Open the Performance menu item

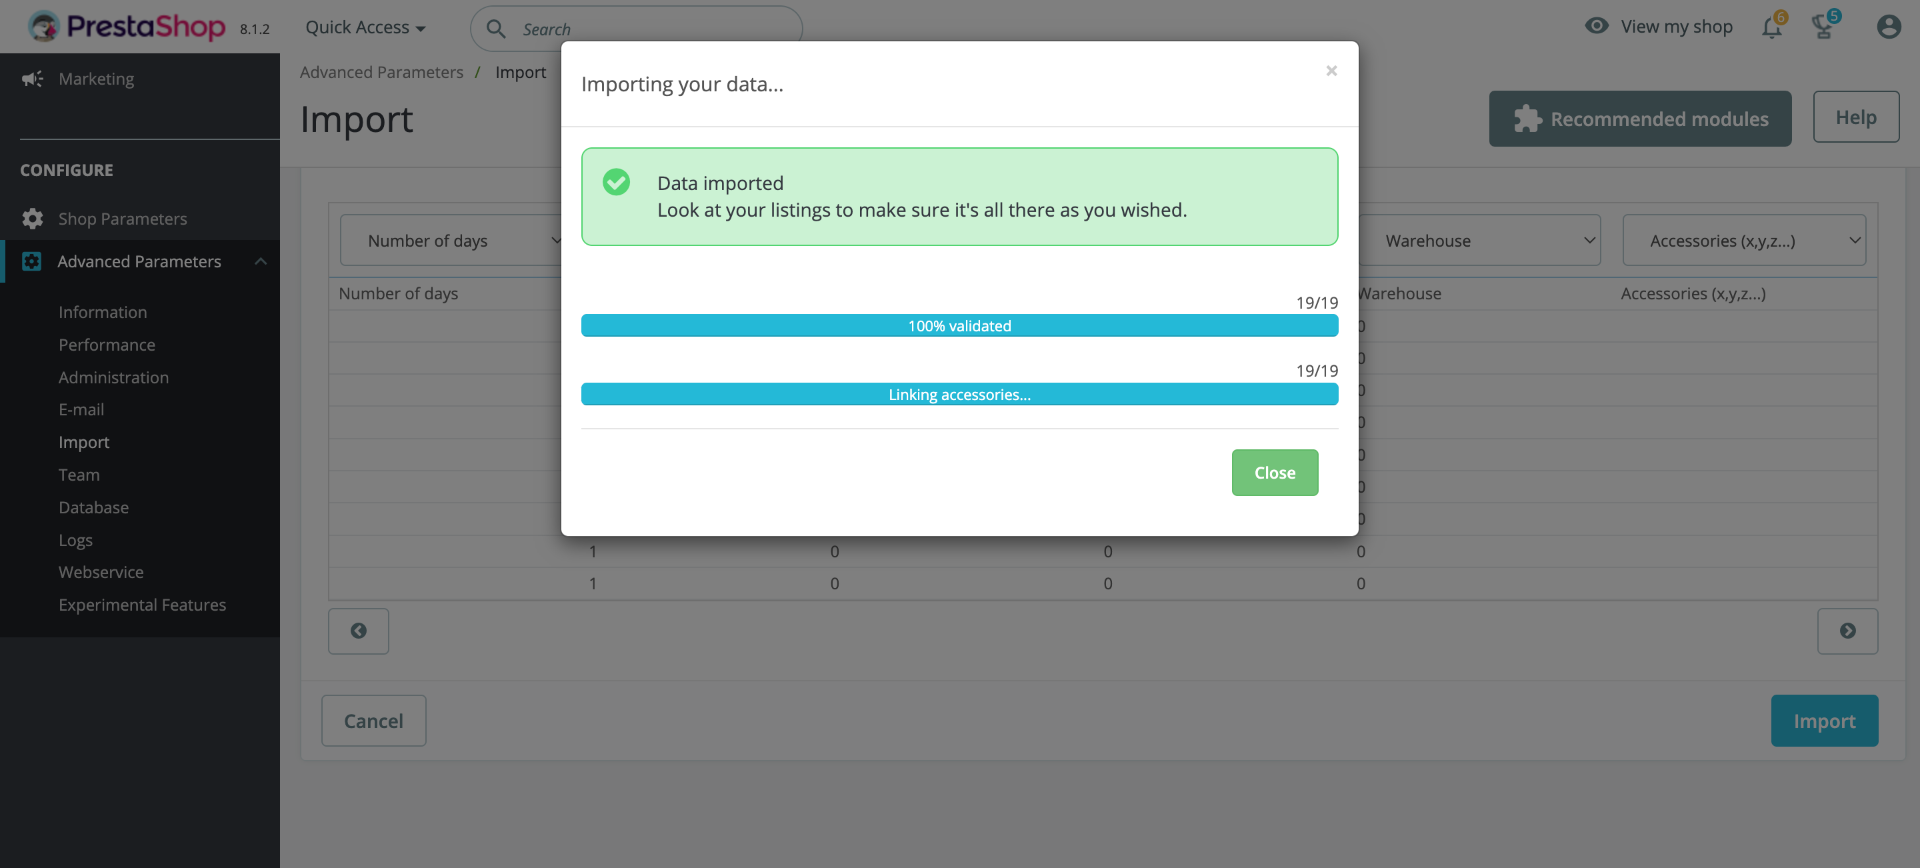point(107,345)
